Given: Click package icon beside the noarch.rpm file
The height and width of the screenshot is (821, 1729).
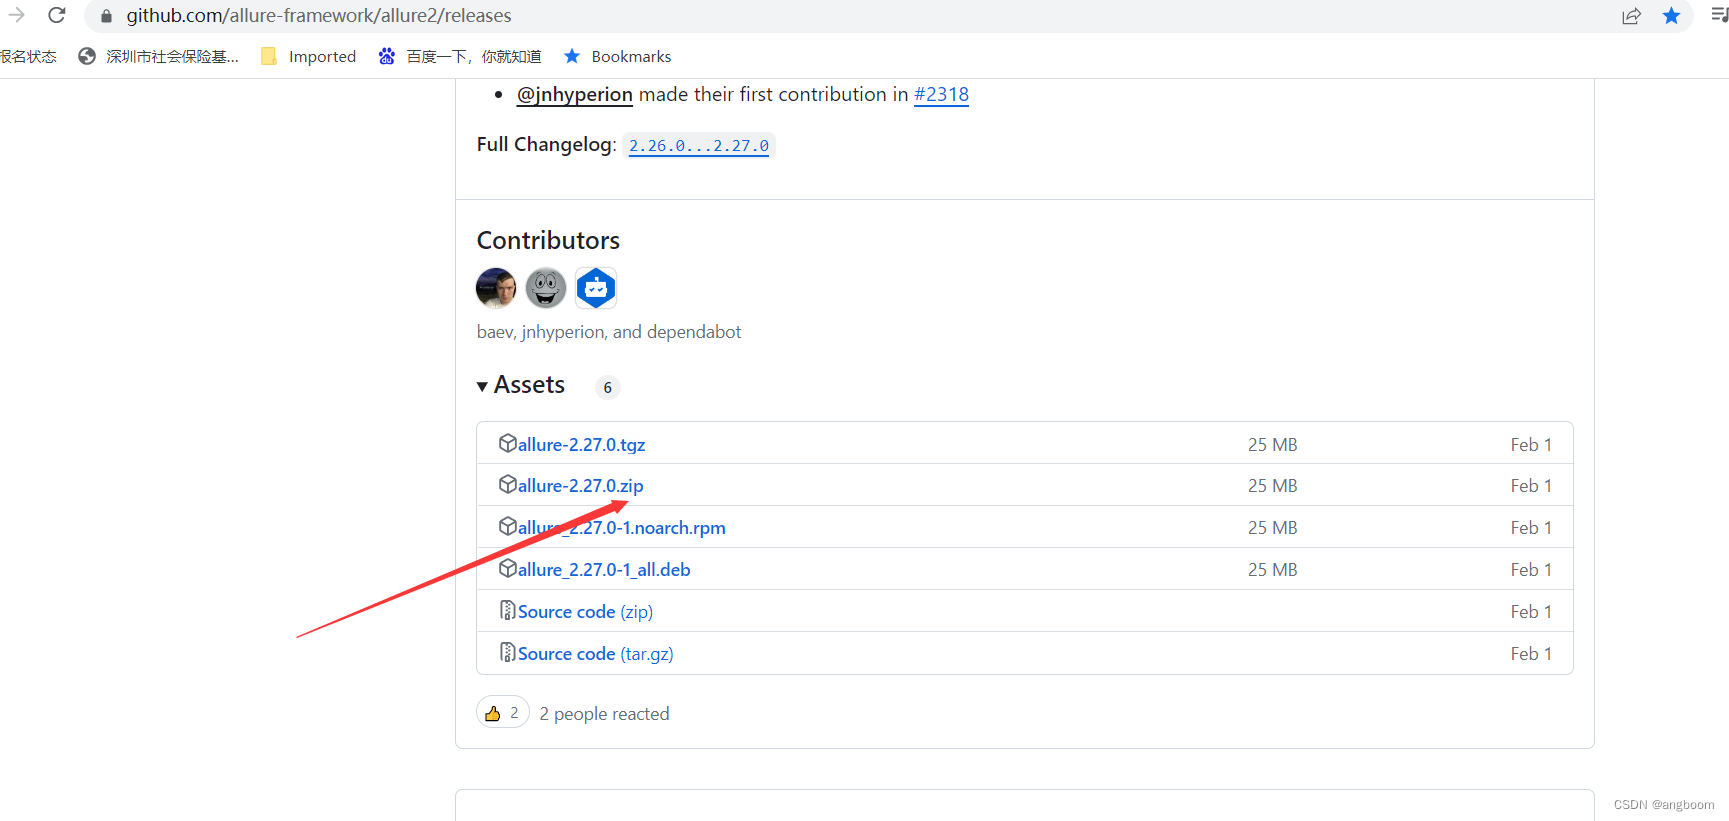Looking at the screenshot, I should tap(508, 526).
